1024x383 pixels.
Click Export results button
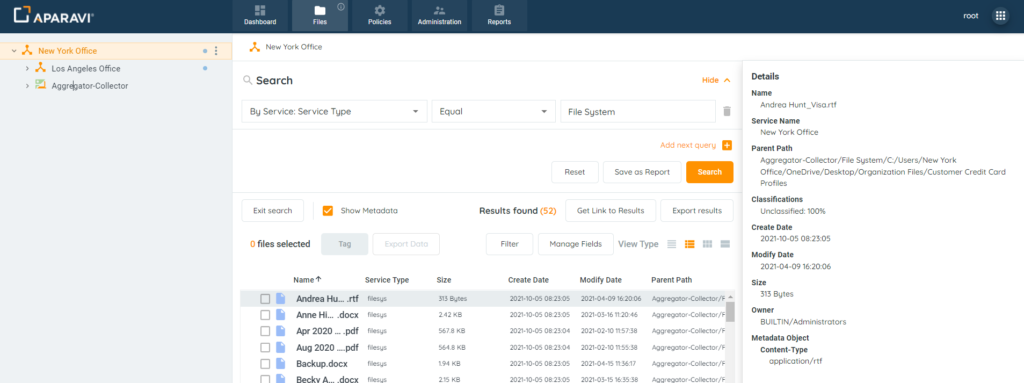(697, 210)
